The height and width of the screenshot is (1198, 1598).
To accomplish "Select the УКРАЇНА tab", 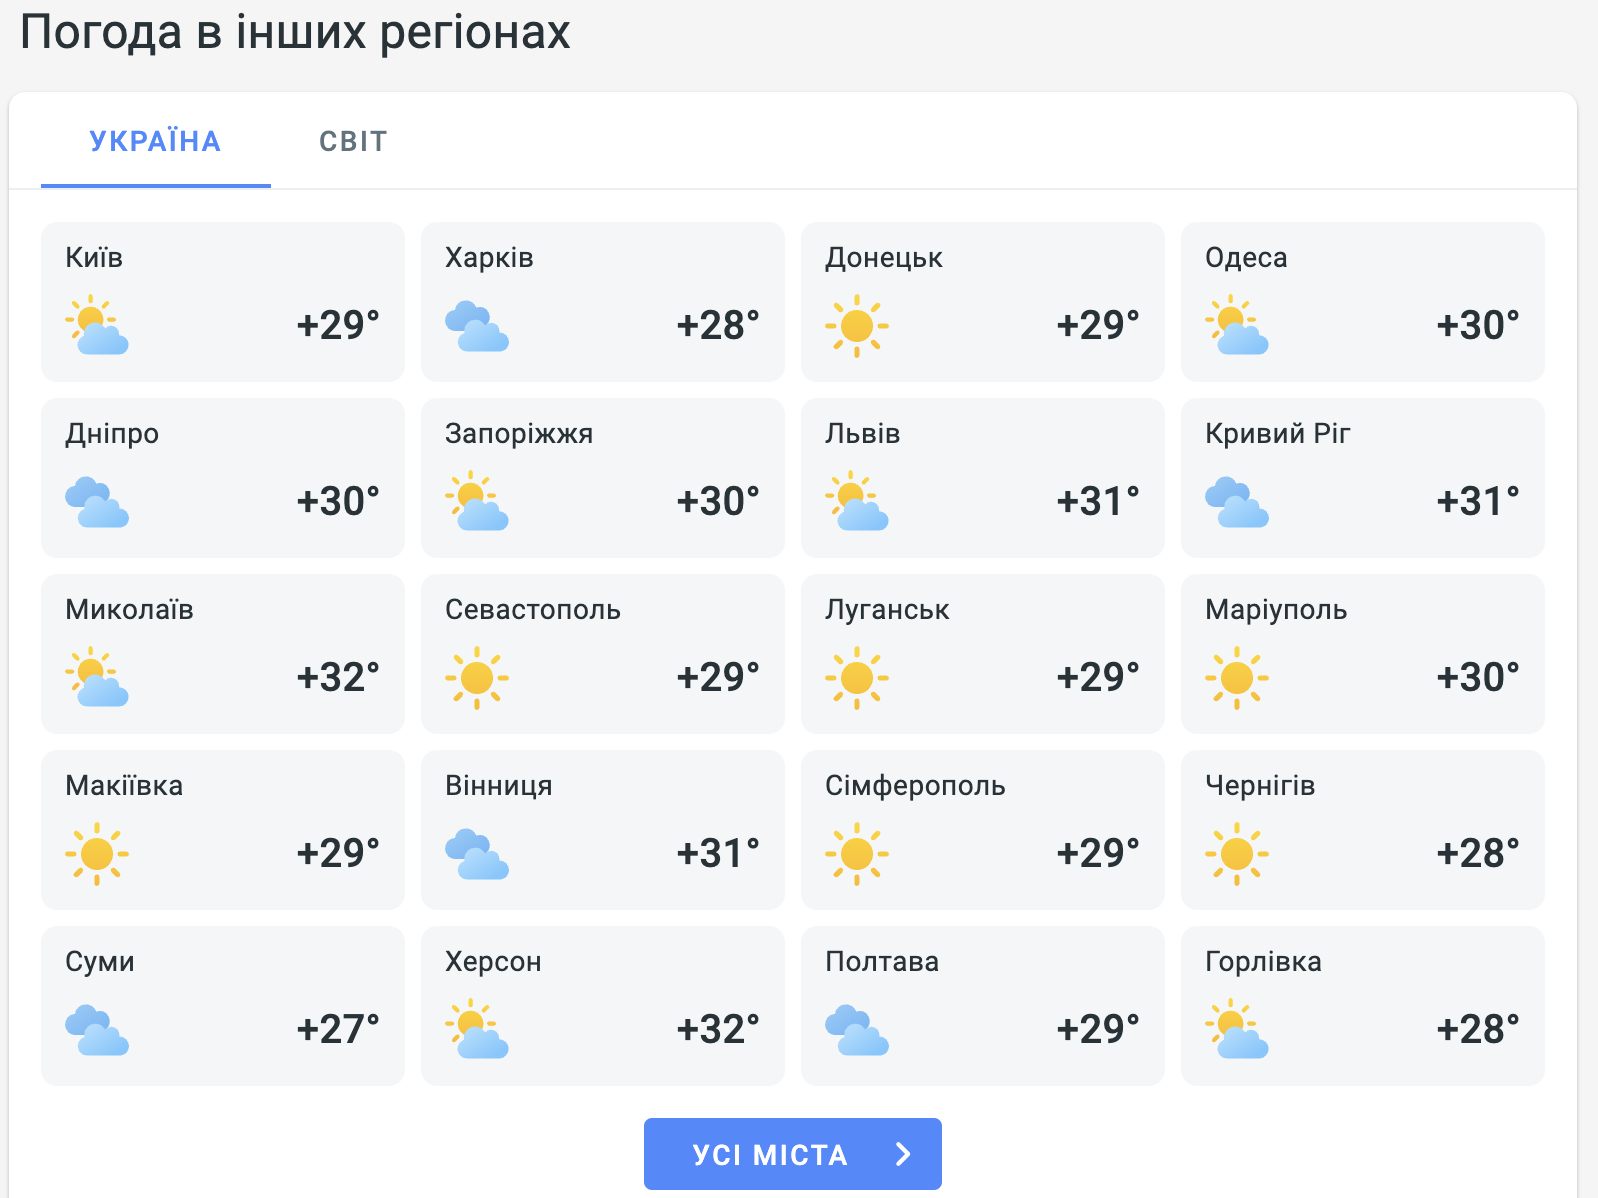I will point(155,141).
